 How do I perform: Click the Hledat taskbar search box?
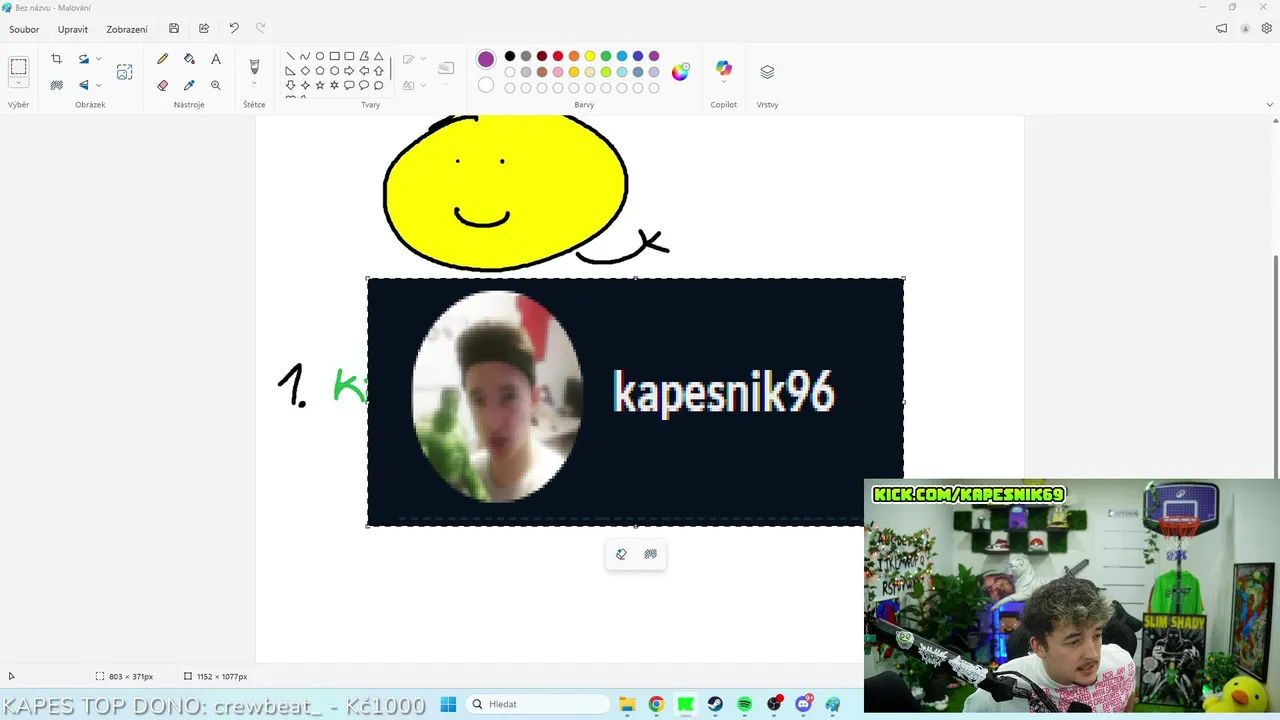tap(538, 704)
